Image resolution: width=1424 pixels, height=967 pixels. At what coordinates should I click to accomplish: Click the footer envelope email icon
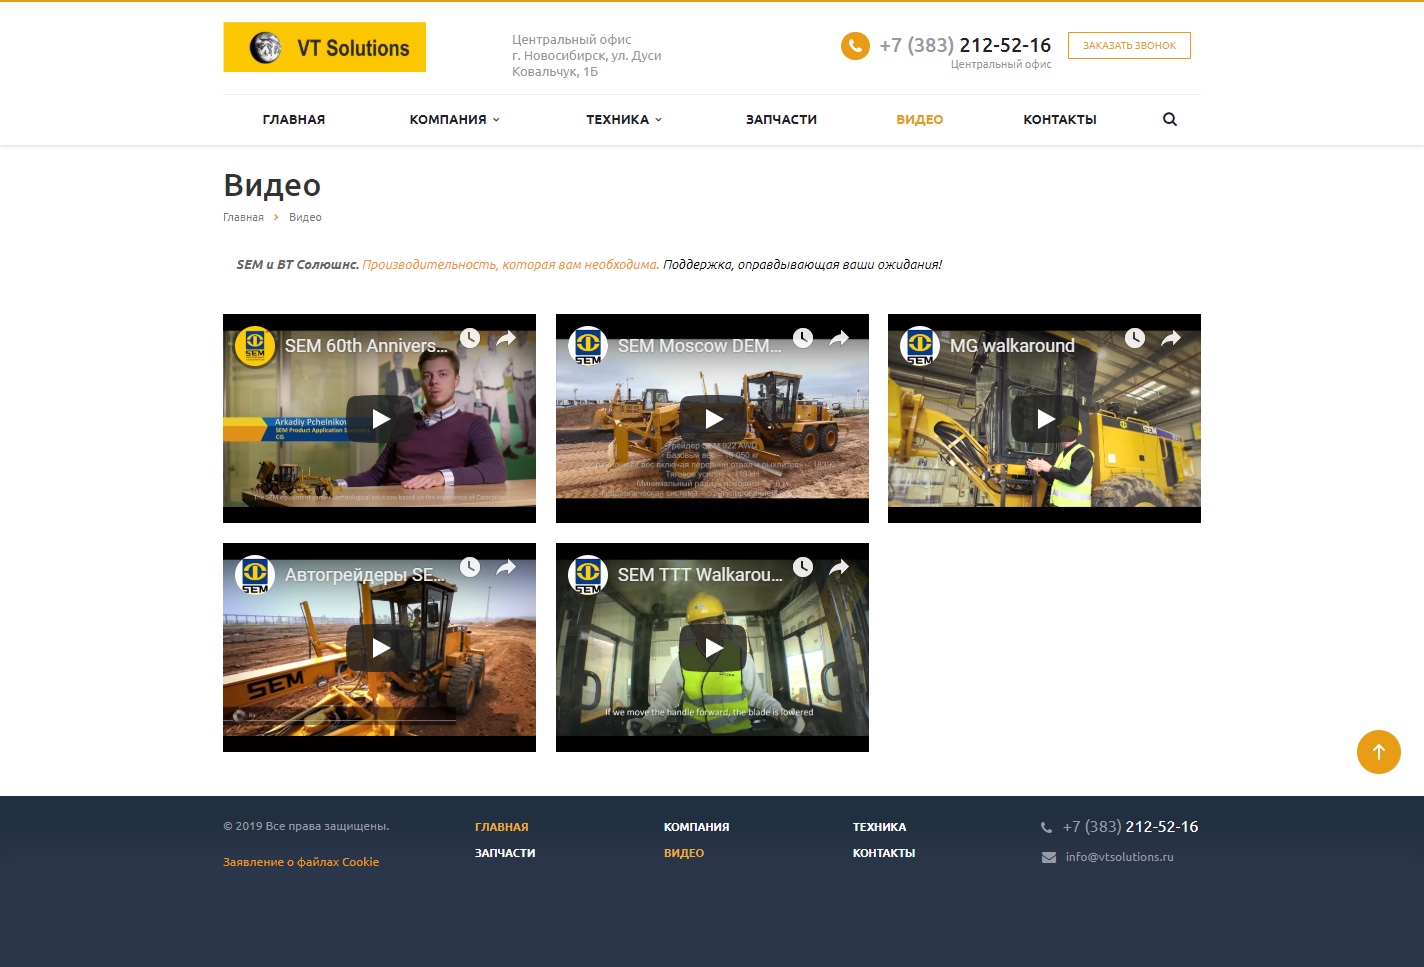click(x=1049, y=857)
